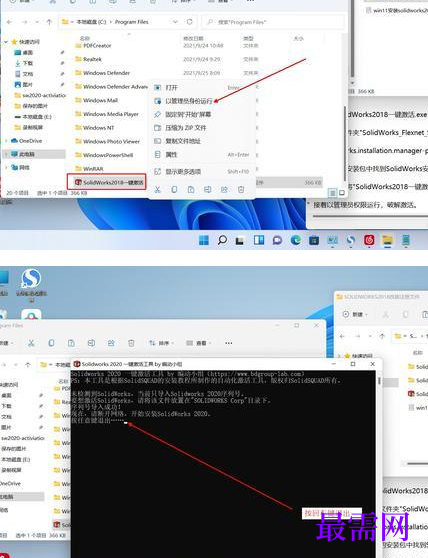Select the Windows Photo Viewer folder
The image size is (428, 558).
click(111, 142)
